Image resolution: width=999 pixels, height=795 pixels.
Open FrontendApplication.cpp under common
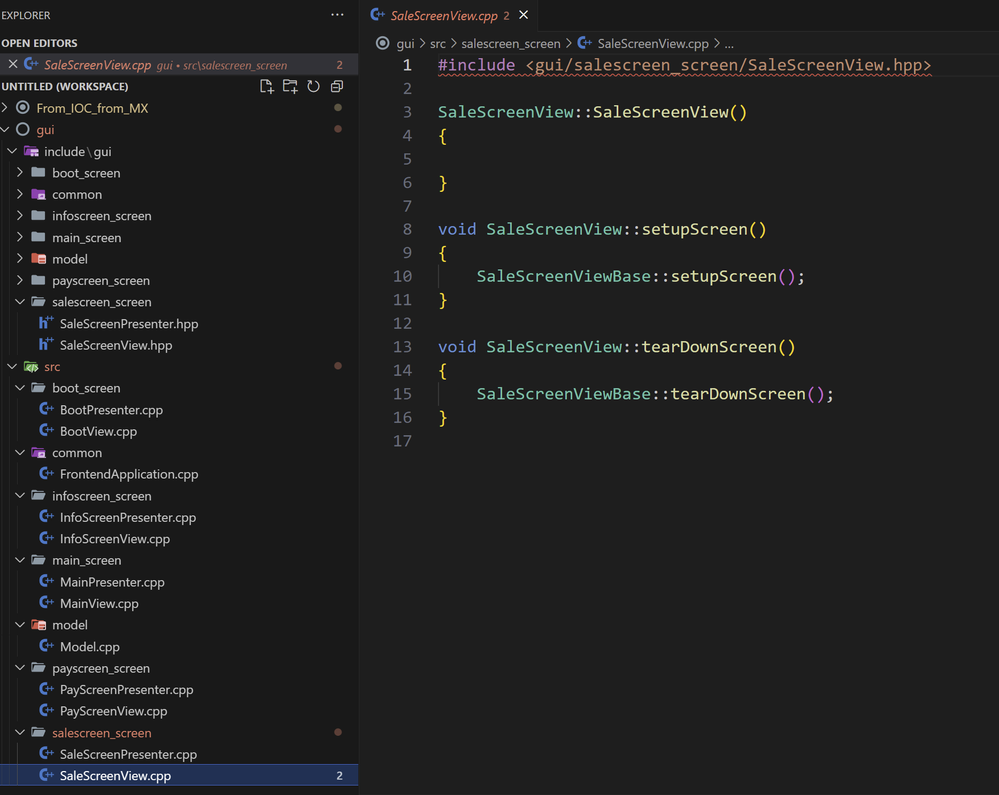coord(128,474)
